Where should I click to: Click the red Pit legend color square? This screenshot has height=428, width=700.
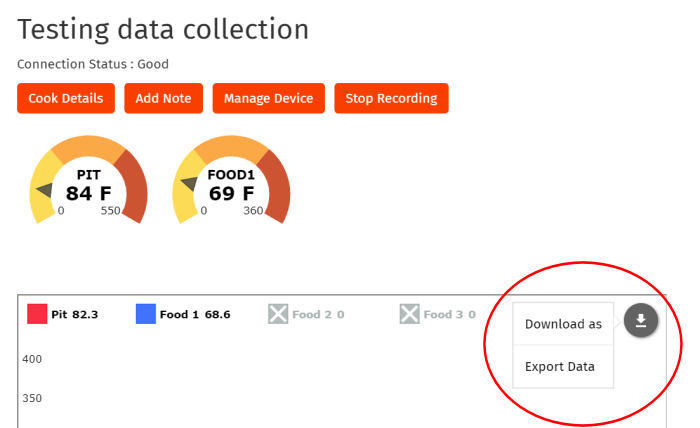[37, 314]
